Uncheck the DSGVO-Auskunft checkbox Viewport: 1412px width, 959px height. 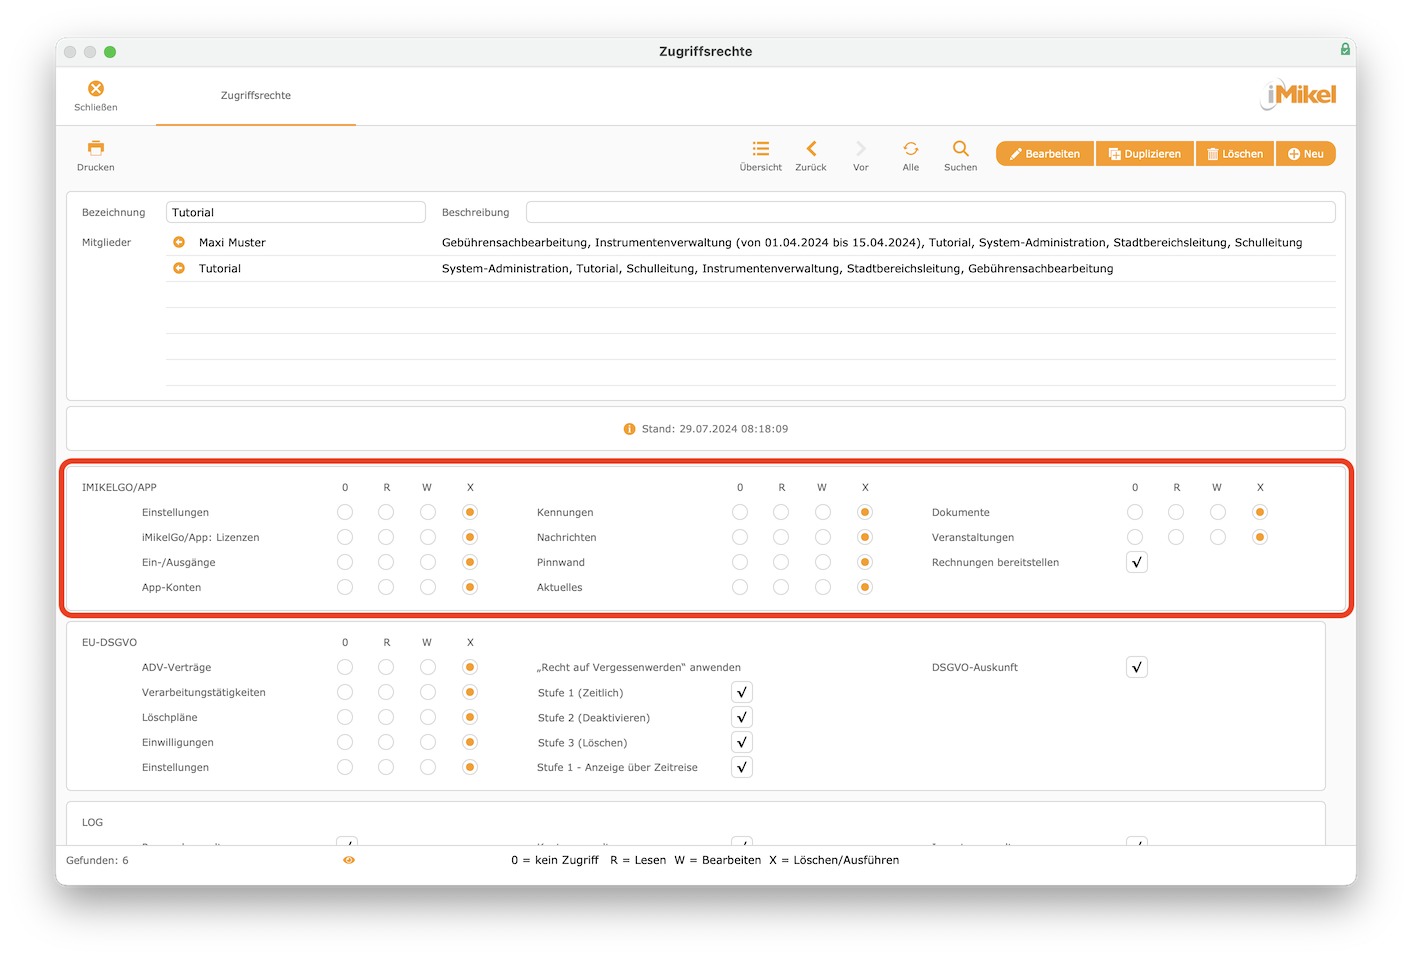point(1137,667)
